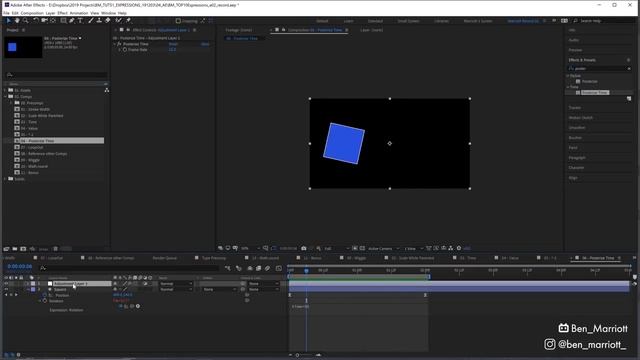The width and height of the screenshot is (640, 360).
Task: Select the Horizontal Type tool
Action: (x=80, y=20)
